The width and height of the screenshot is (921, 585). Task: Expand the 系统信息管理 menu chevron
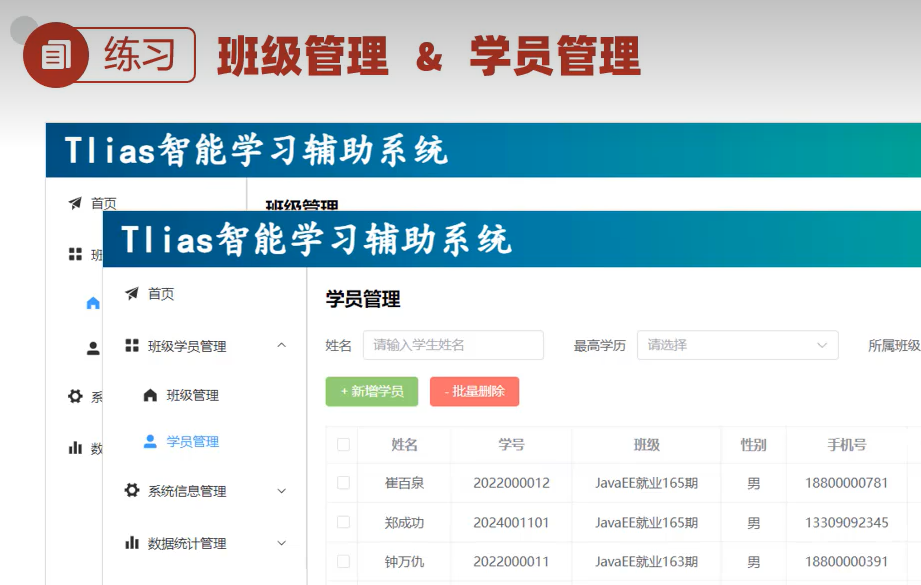click(281, 491)
